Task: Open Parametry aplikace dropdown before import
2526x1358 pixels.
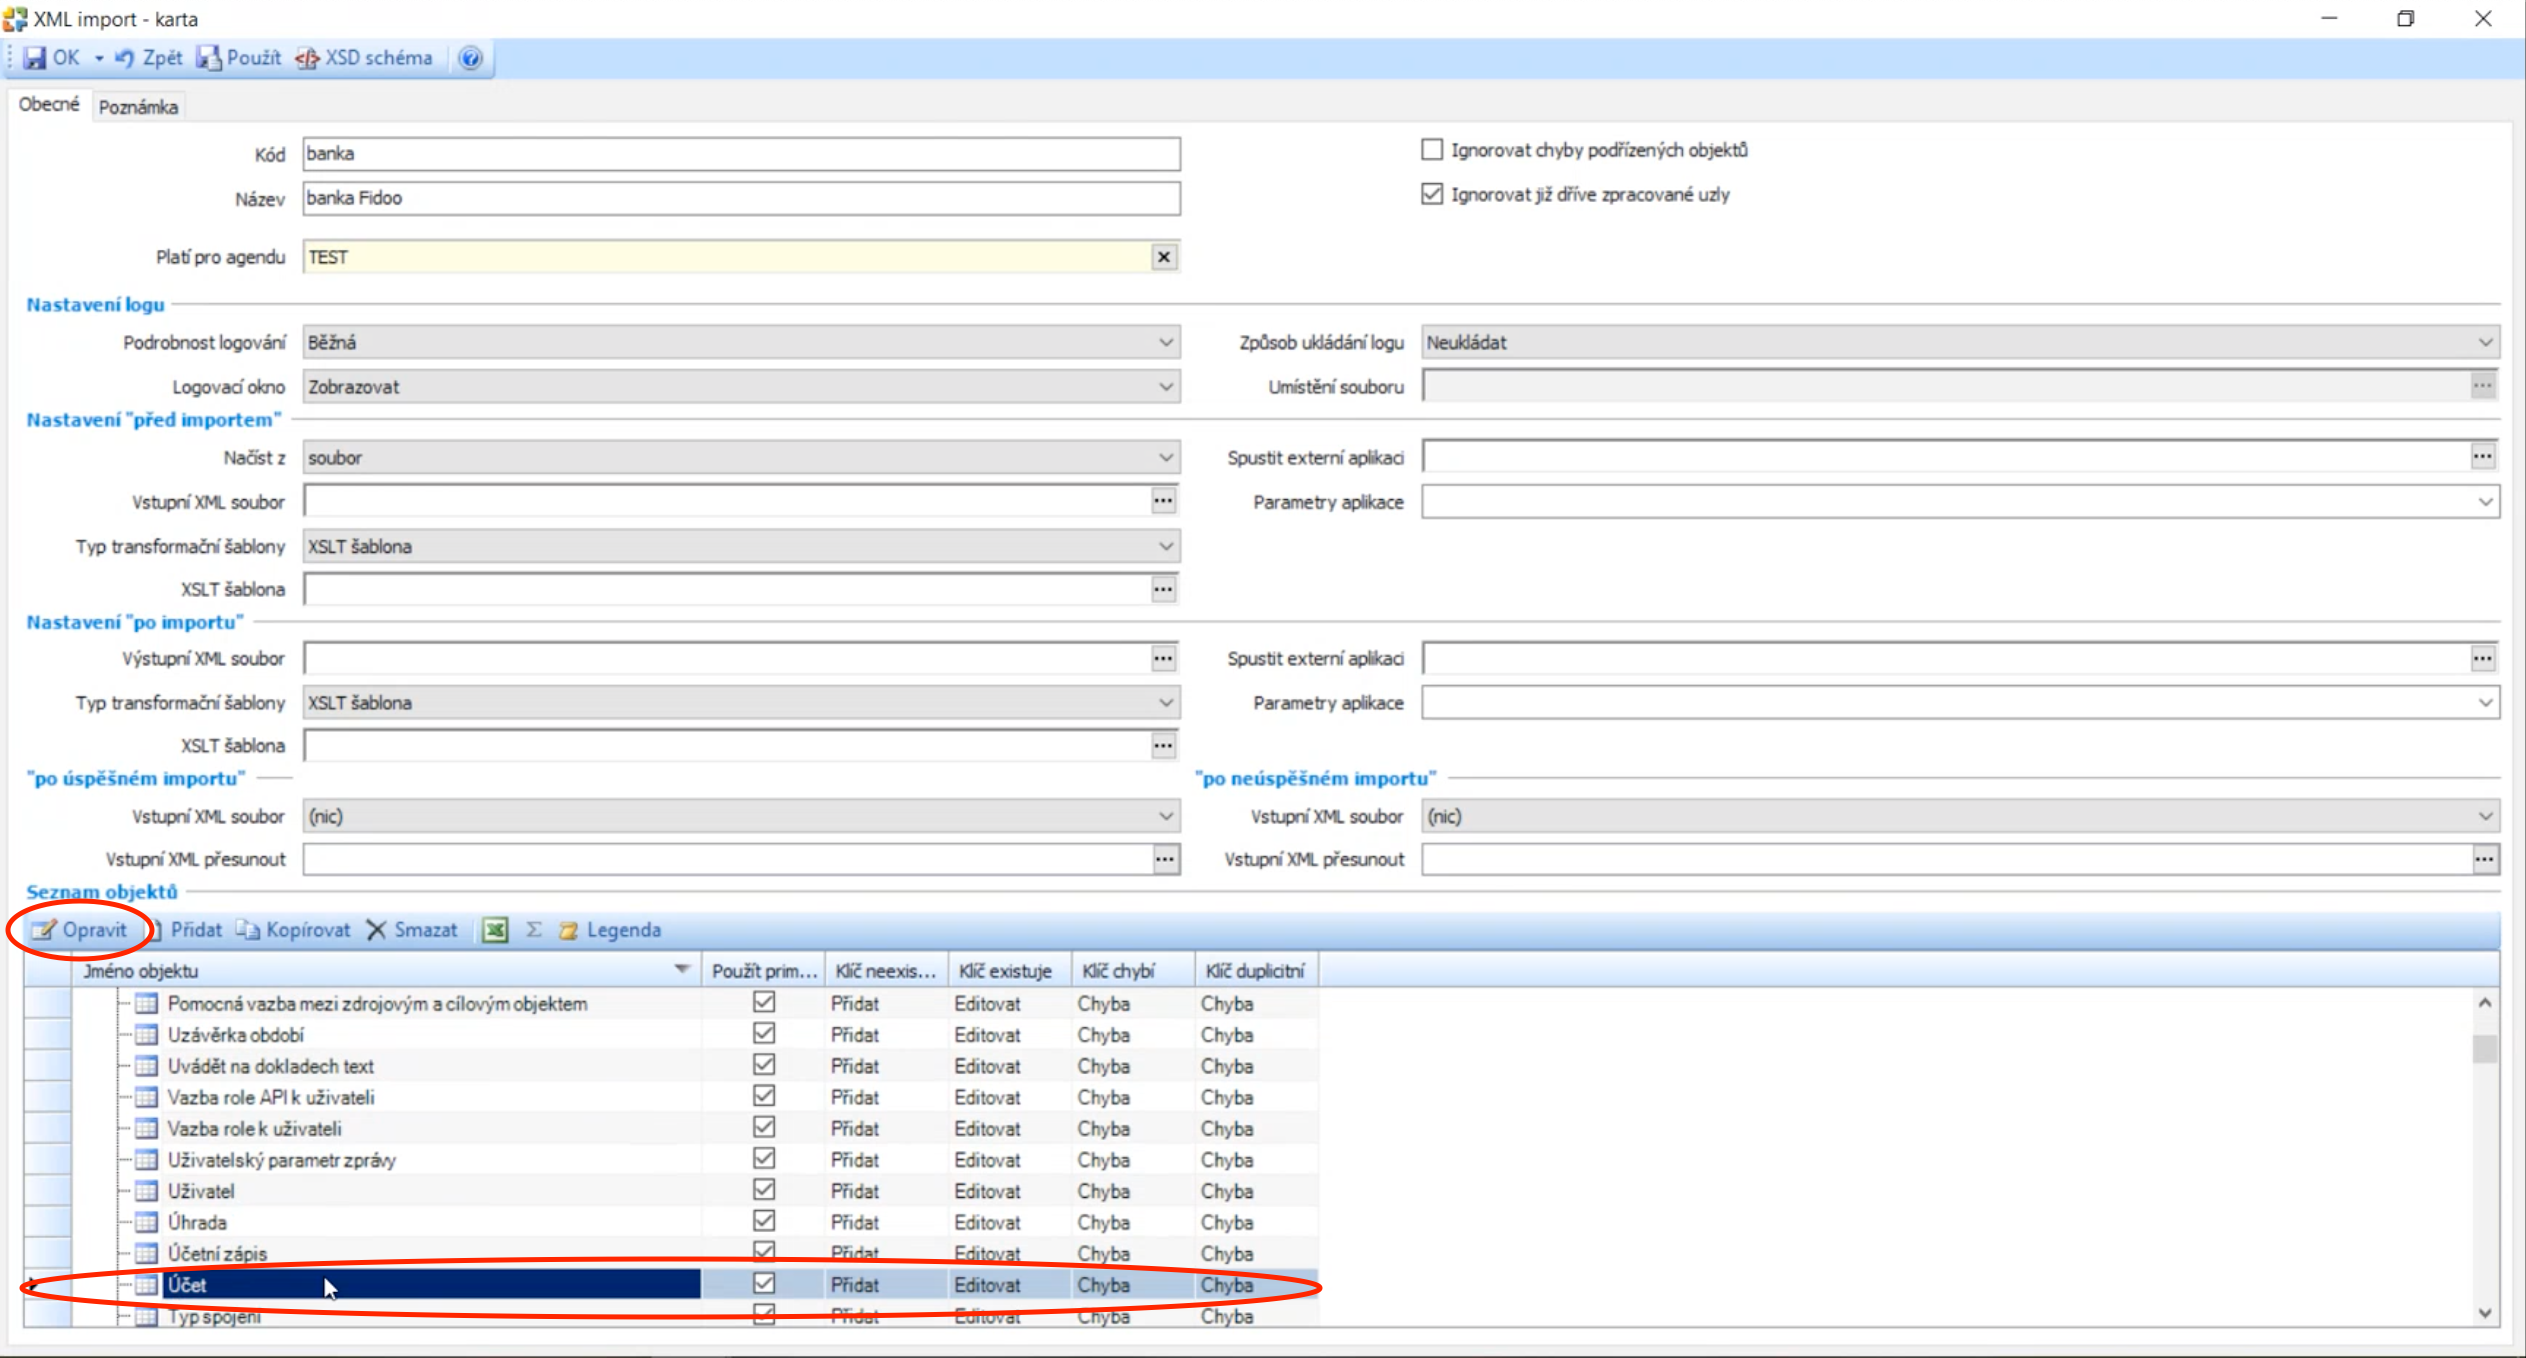Action: tap(2485, 502)
